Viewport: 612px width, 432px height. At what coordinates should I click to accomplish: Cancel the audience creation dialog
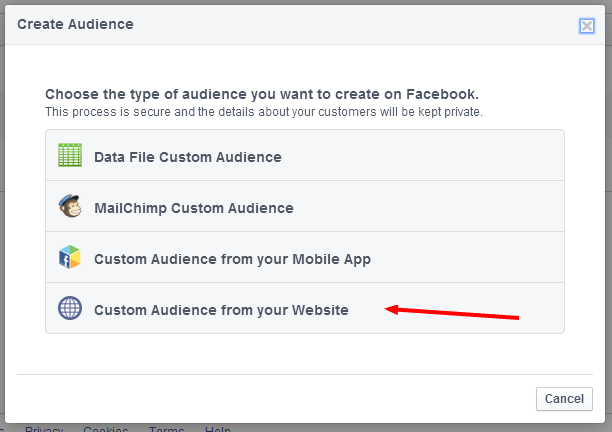point(564,399)
